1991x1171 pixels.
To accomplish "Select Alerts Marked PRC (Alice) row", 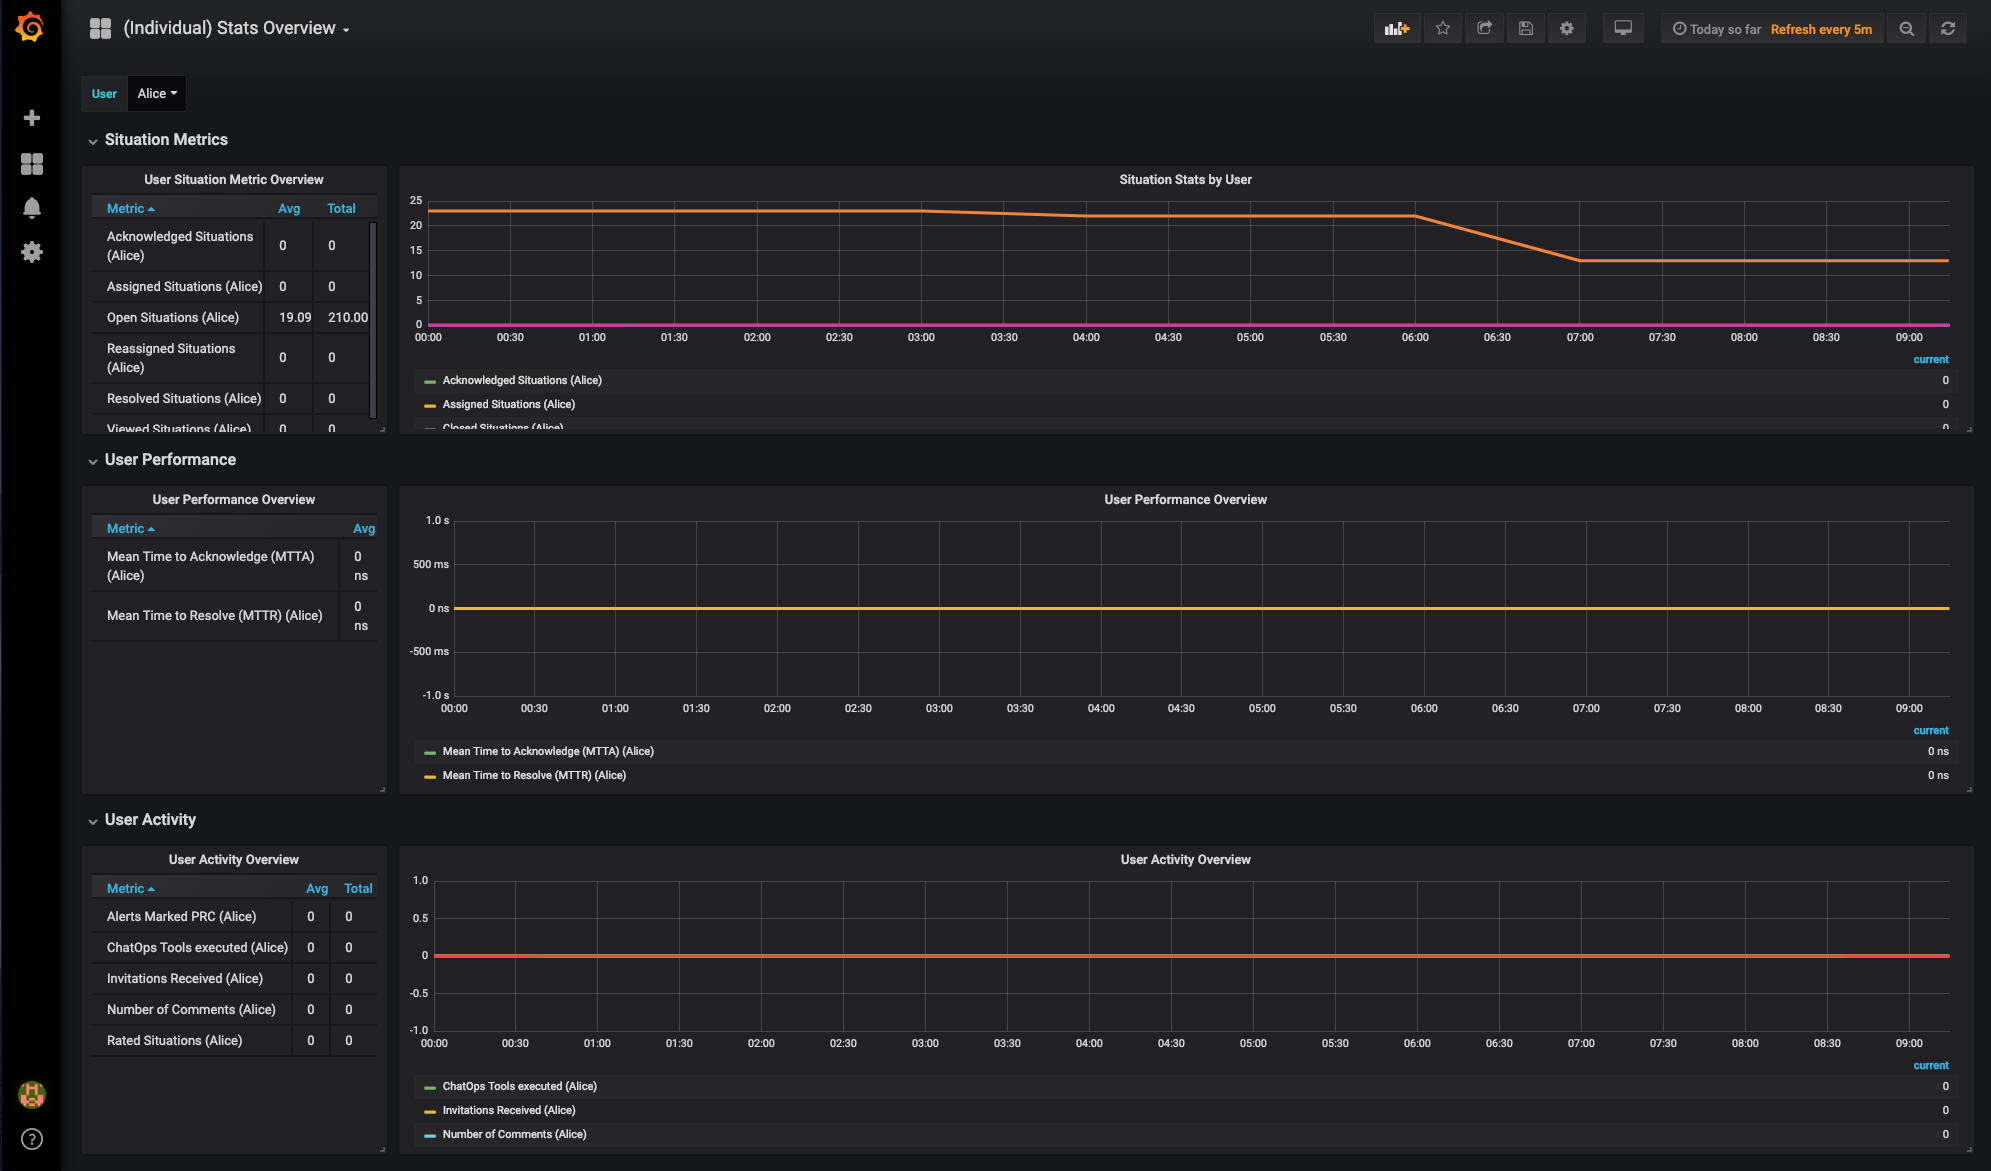I will (235, 916).
